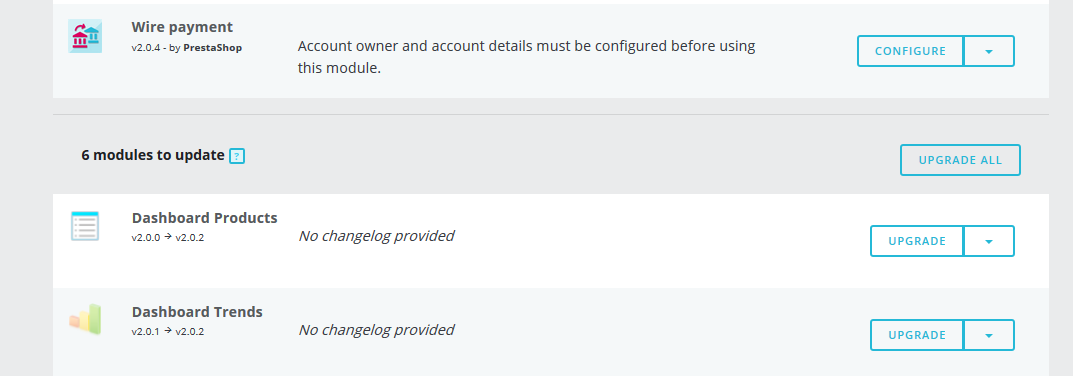Click the Dashboard Products list icon
This screenshot has height=376, width=1073.
pyautogui.click(x=85, y=226)
